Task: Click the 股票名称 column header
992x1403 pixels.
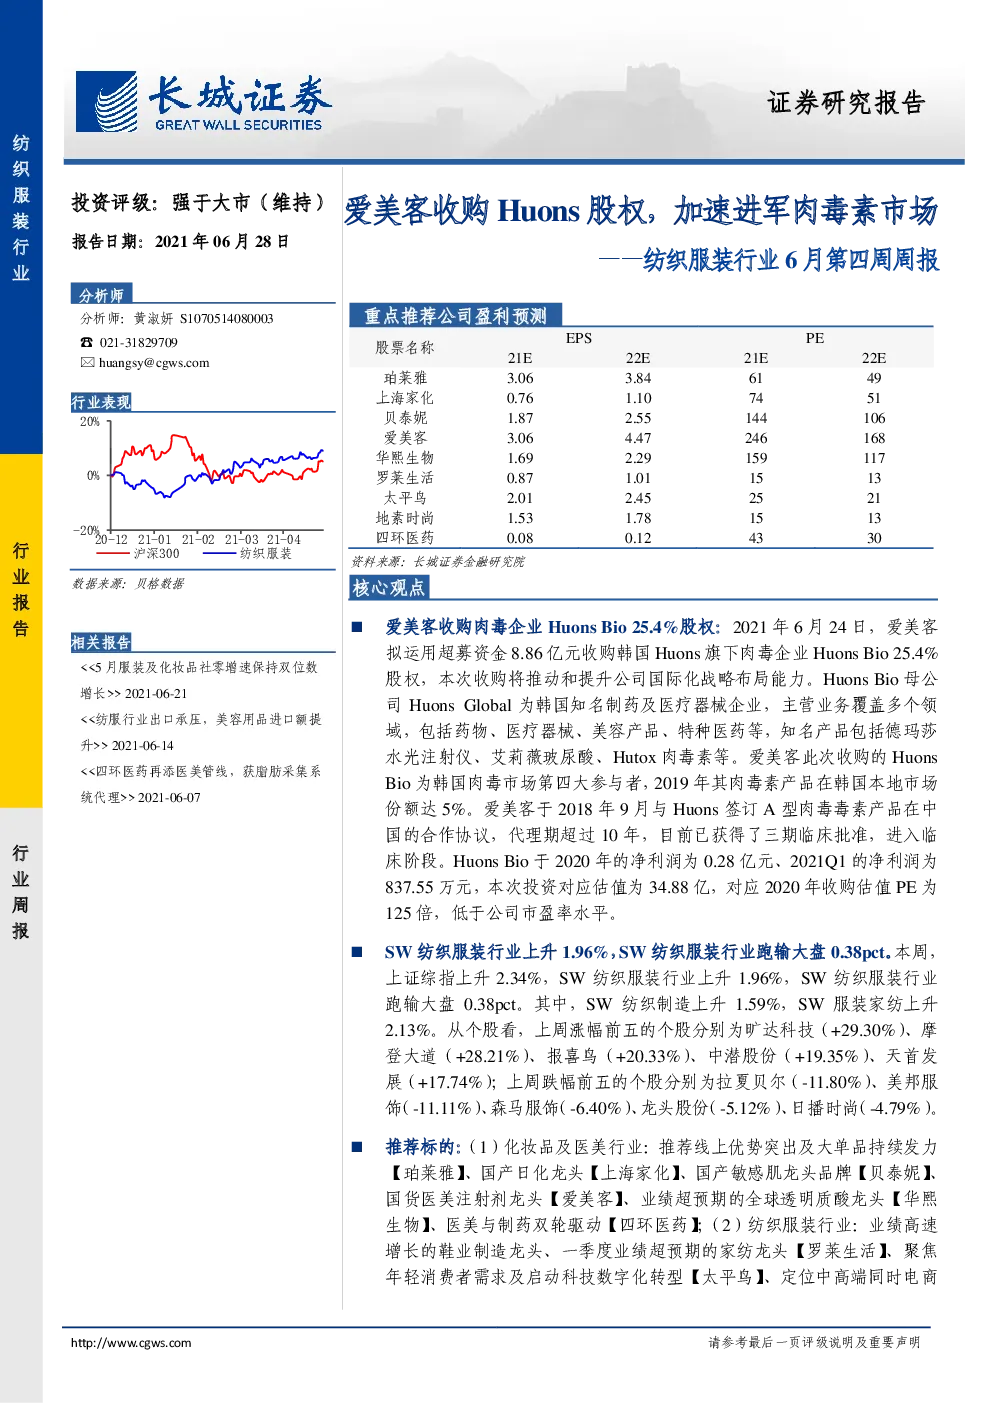Action: coord(405,348)
